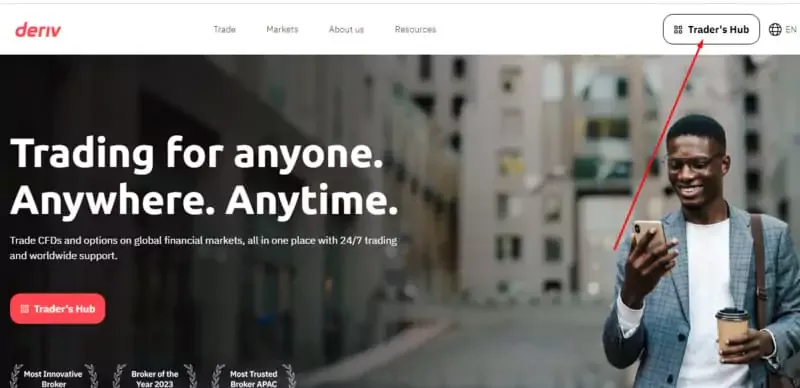Select the EN language option

791,30
